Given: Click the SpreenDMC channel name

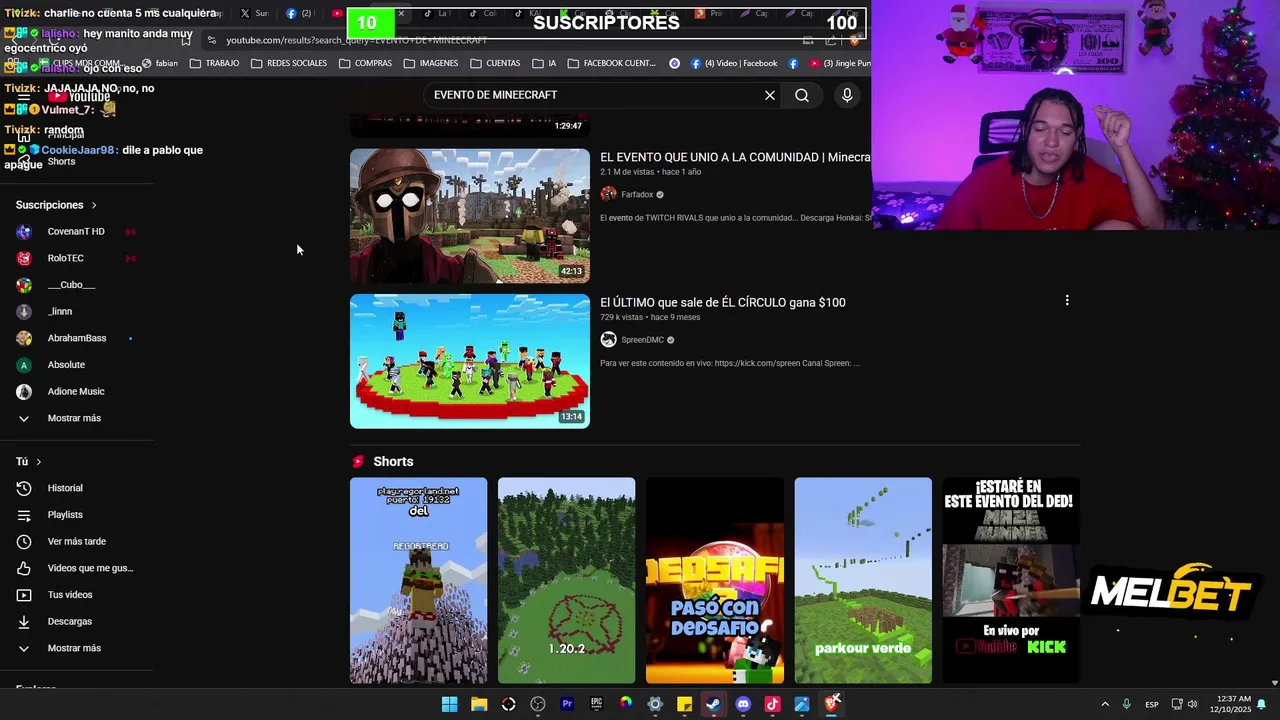Looking at the screenshot, I should pos(642,340).
